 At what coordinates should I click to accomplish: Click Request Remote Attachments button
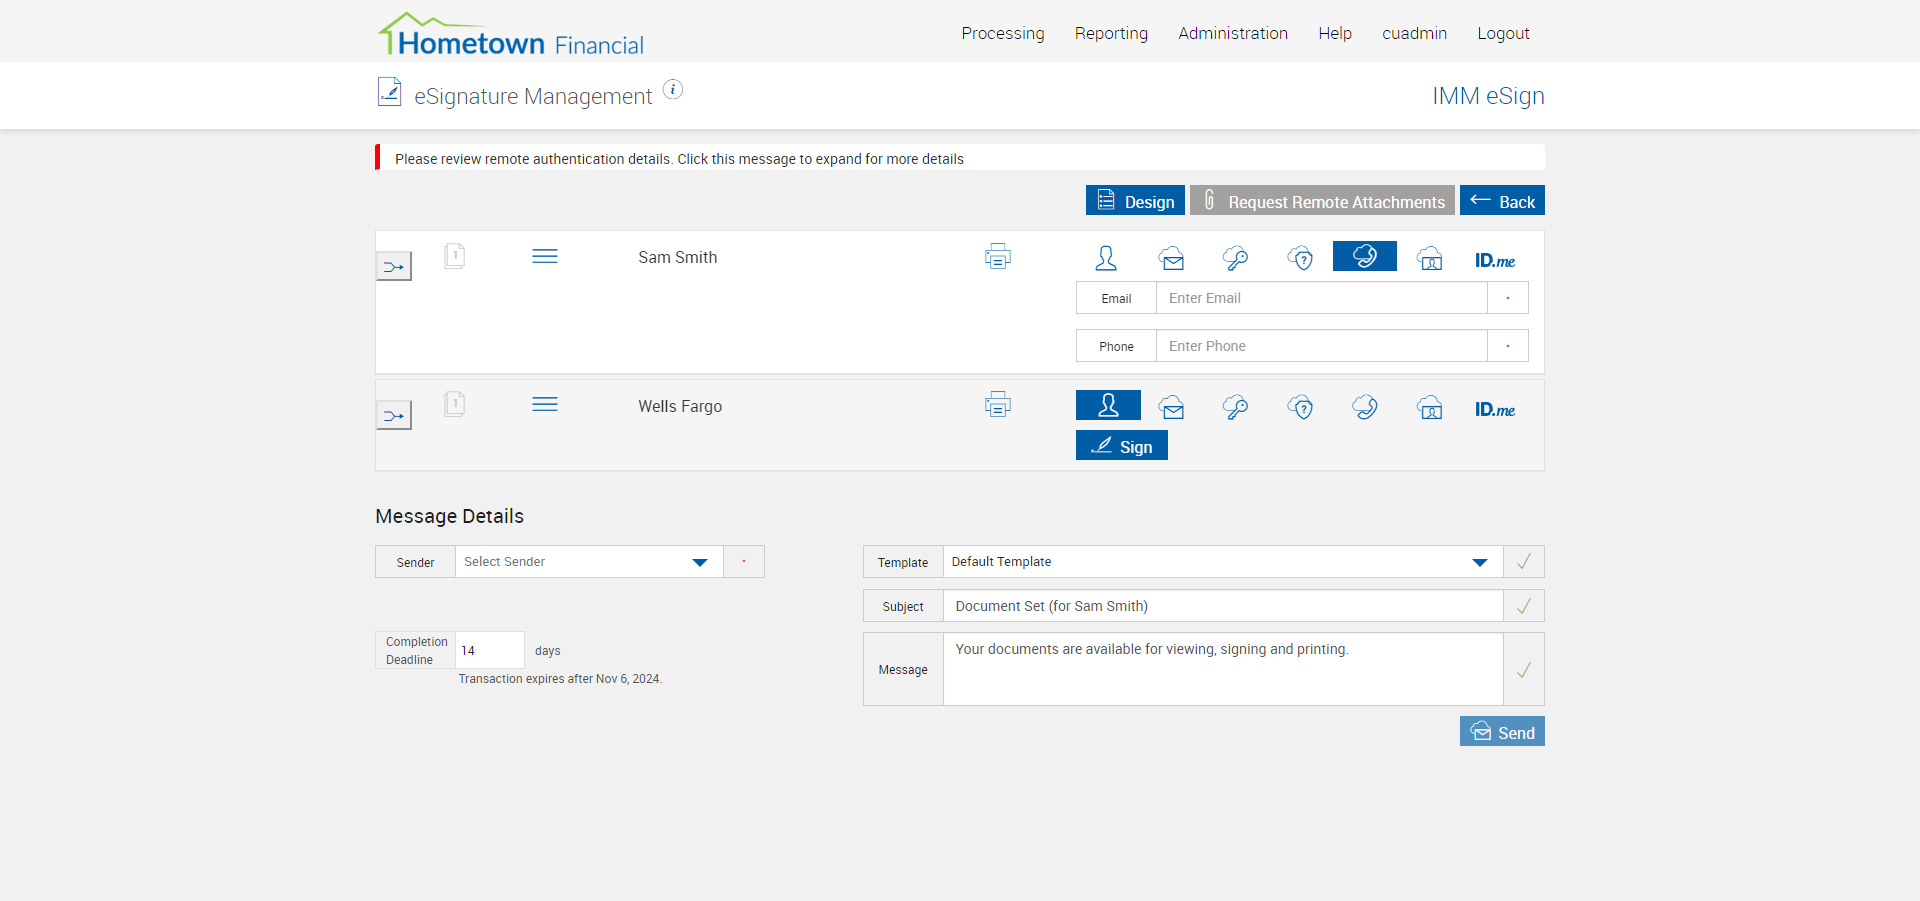1322,200
